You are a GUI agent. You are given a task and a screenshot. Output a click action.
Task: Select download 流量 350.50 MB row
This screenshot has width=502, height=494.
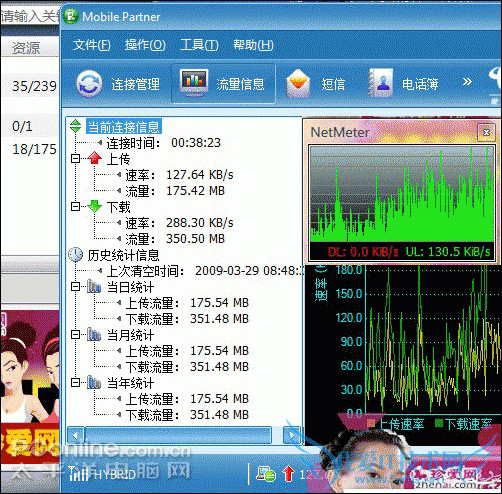[x=175, y=239]
